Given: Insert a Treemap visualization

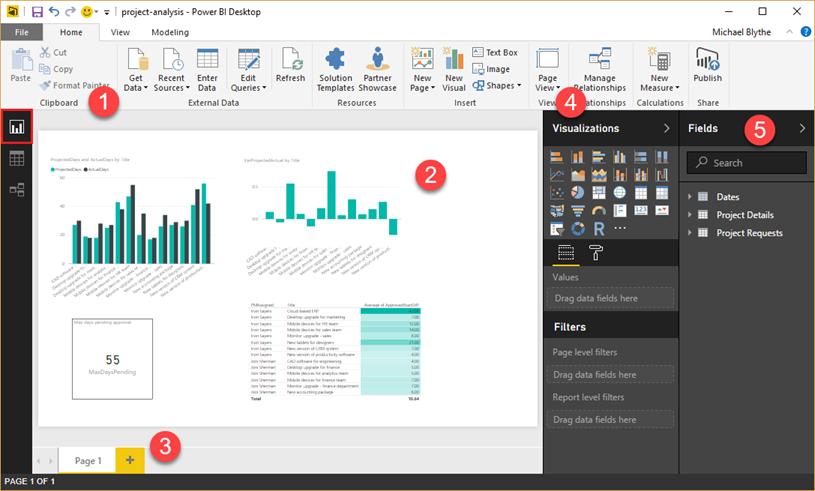Looking at the screenshot, I should 599,193.
